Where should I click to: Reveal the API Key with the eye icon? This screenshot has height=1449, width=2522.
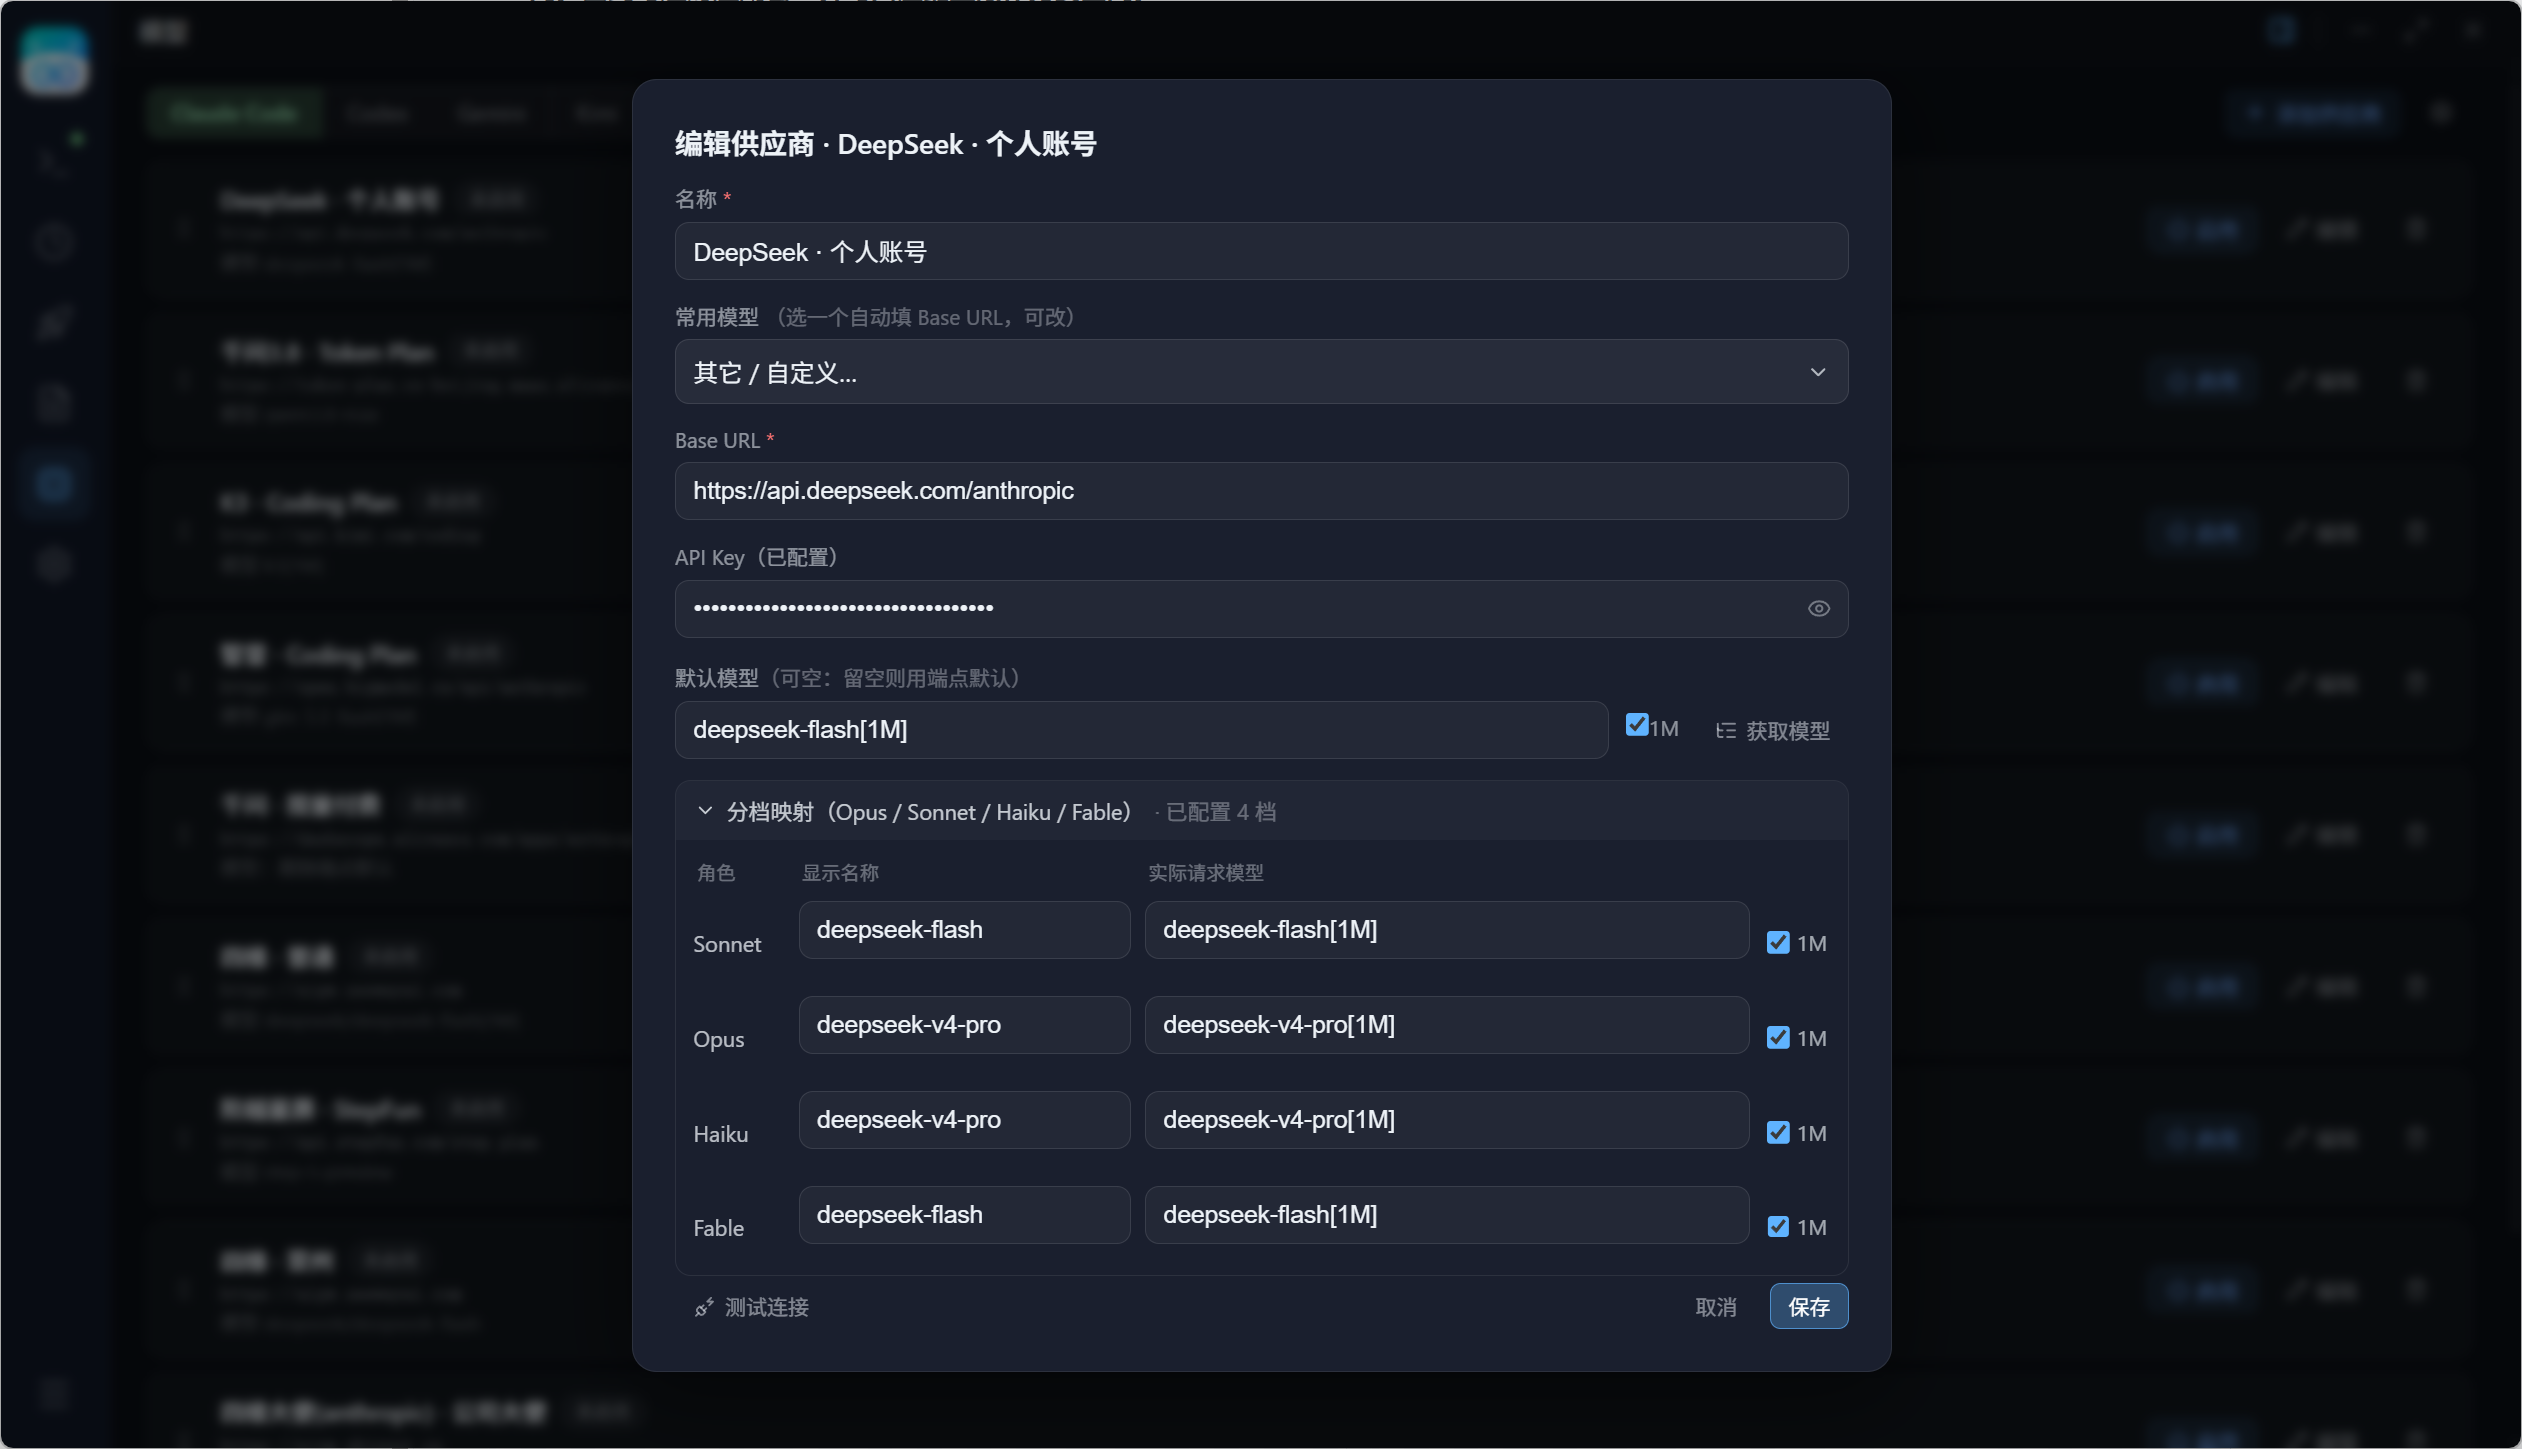point(1818,609)
